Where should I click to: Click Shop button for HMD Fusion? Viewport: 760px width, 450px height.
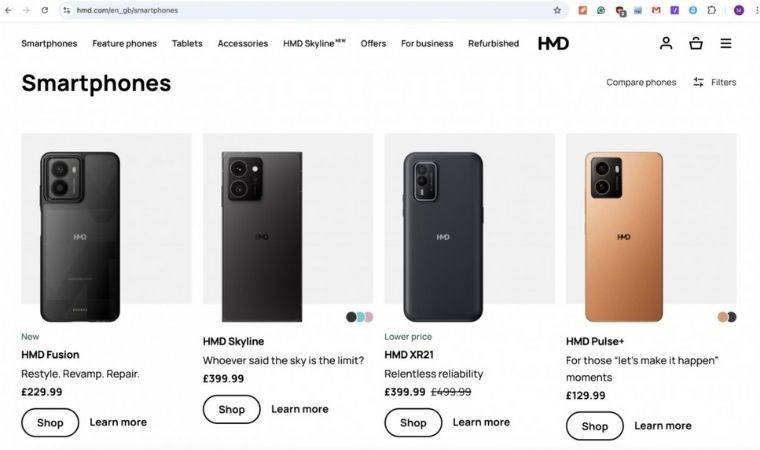(50, 422)
